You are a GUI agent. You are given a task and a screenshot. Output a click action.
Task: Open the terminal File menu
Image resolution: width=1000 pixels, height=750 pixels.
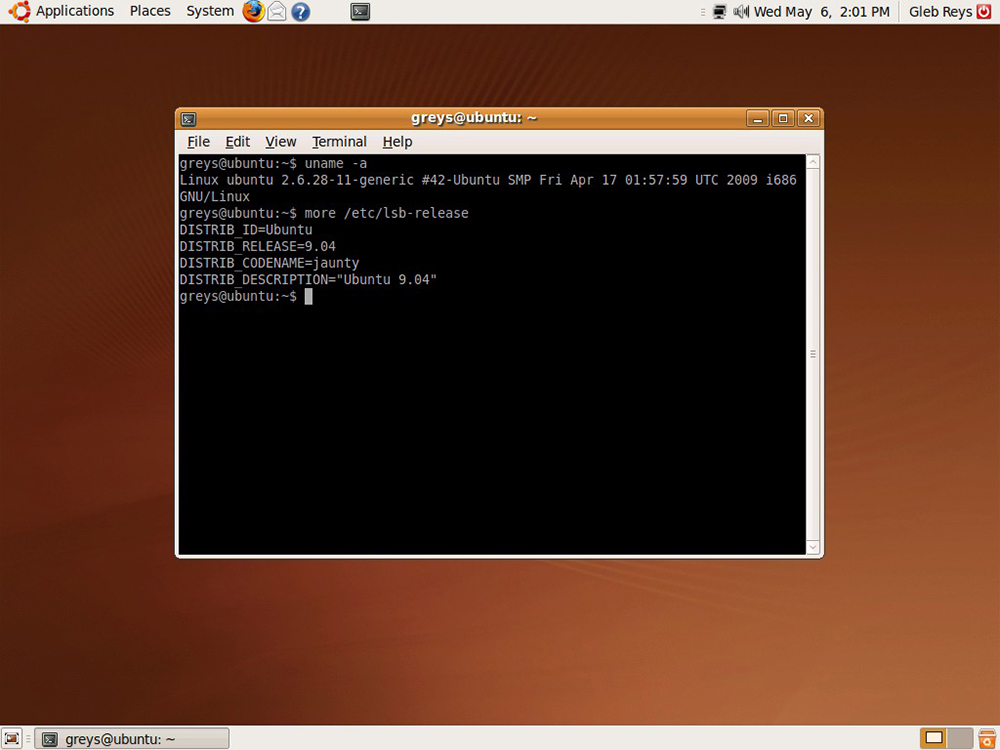click(198, 142)
